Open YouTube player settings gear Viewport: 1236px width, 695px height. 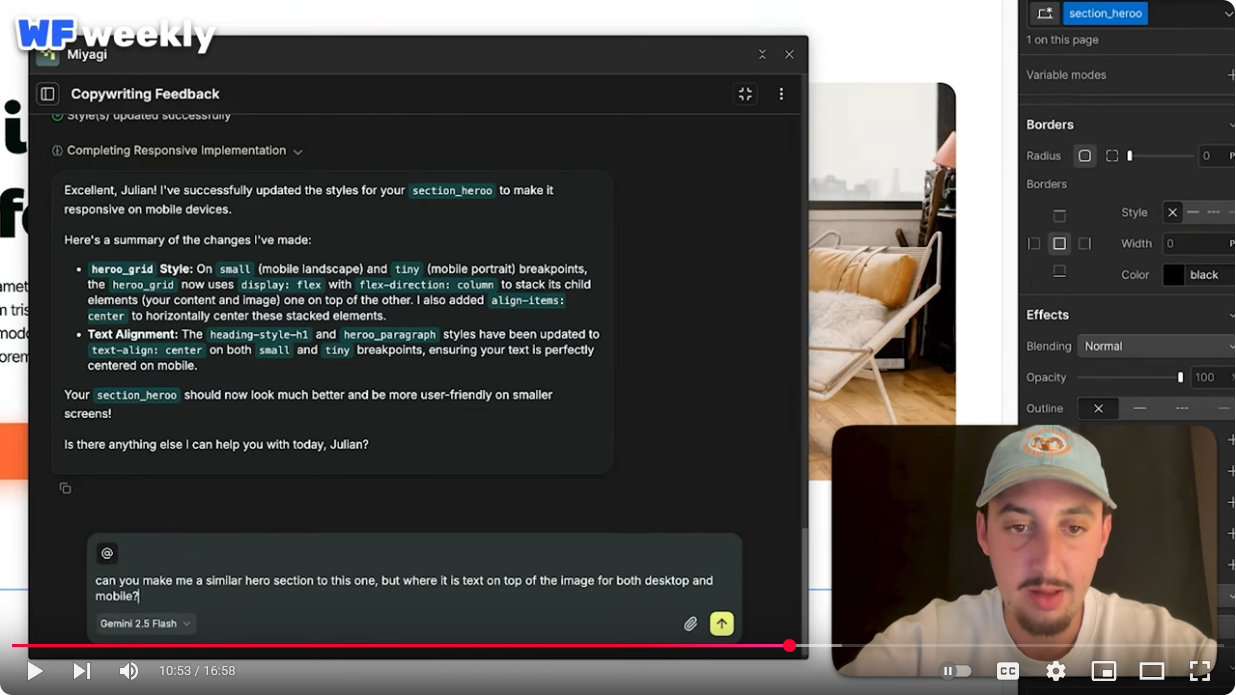[x=1056, y=671]
